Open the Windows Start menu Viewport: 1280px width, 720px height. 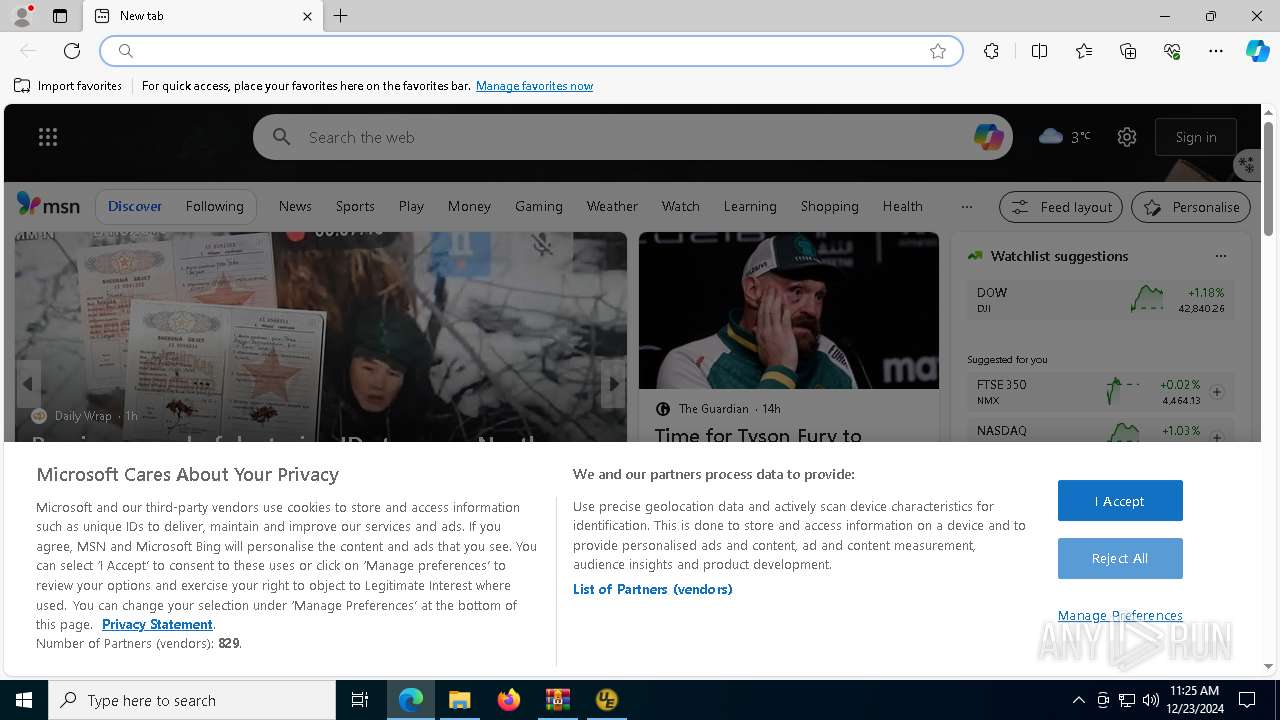pyautogui.click(x=24, y=700)
